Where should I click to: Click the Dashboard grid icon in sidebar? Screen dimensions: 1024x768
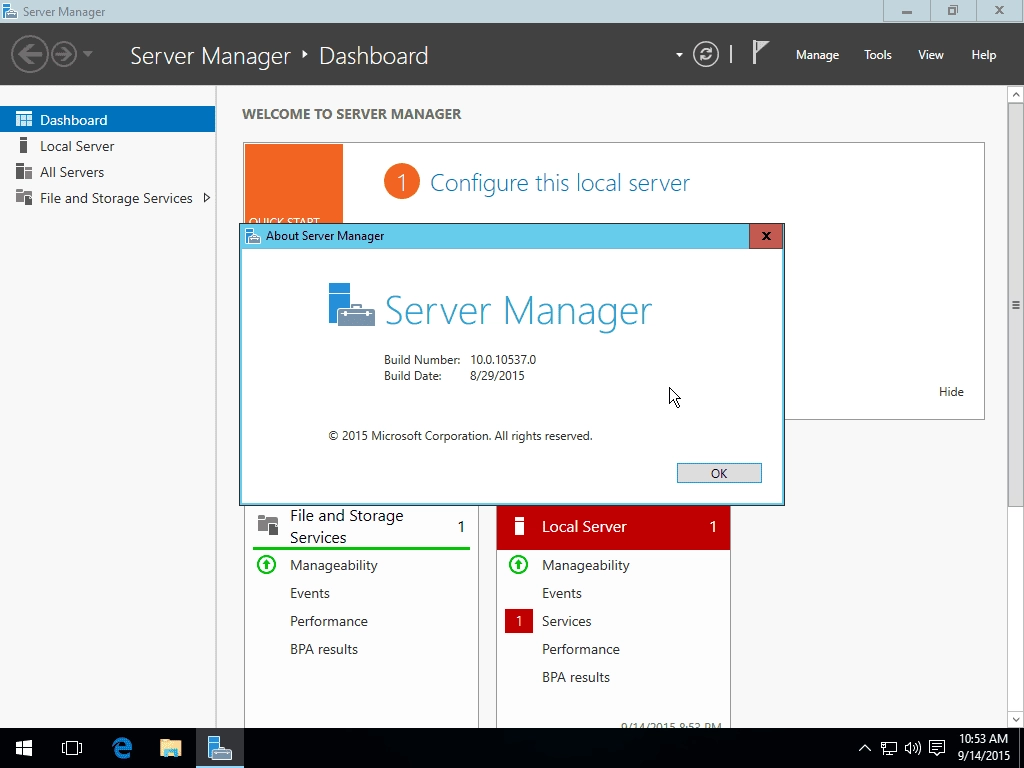24,119
